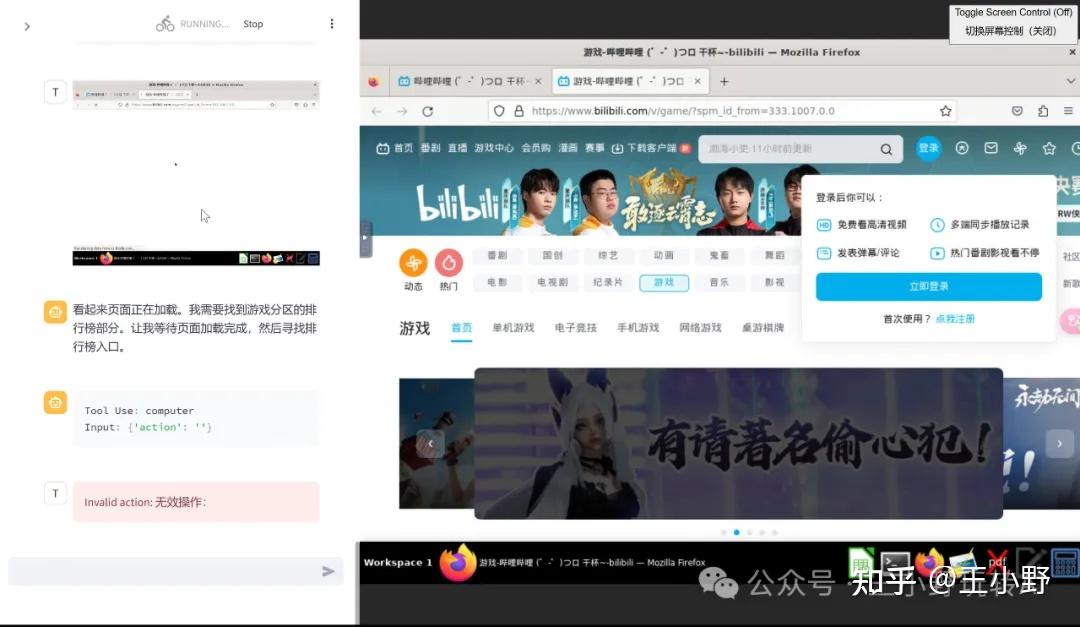Close the 游戏-哔哩哔哩 tab
The image size is (1080, 627).
click(x=698, y=81)
